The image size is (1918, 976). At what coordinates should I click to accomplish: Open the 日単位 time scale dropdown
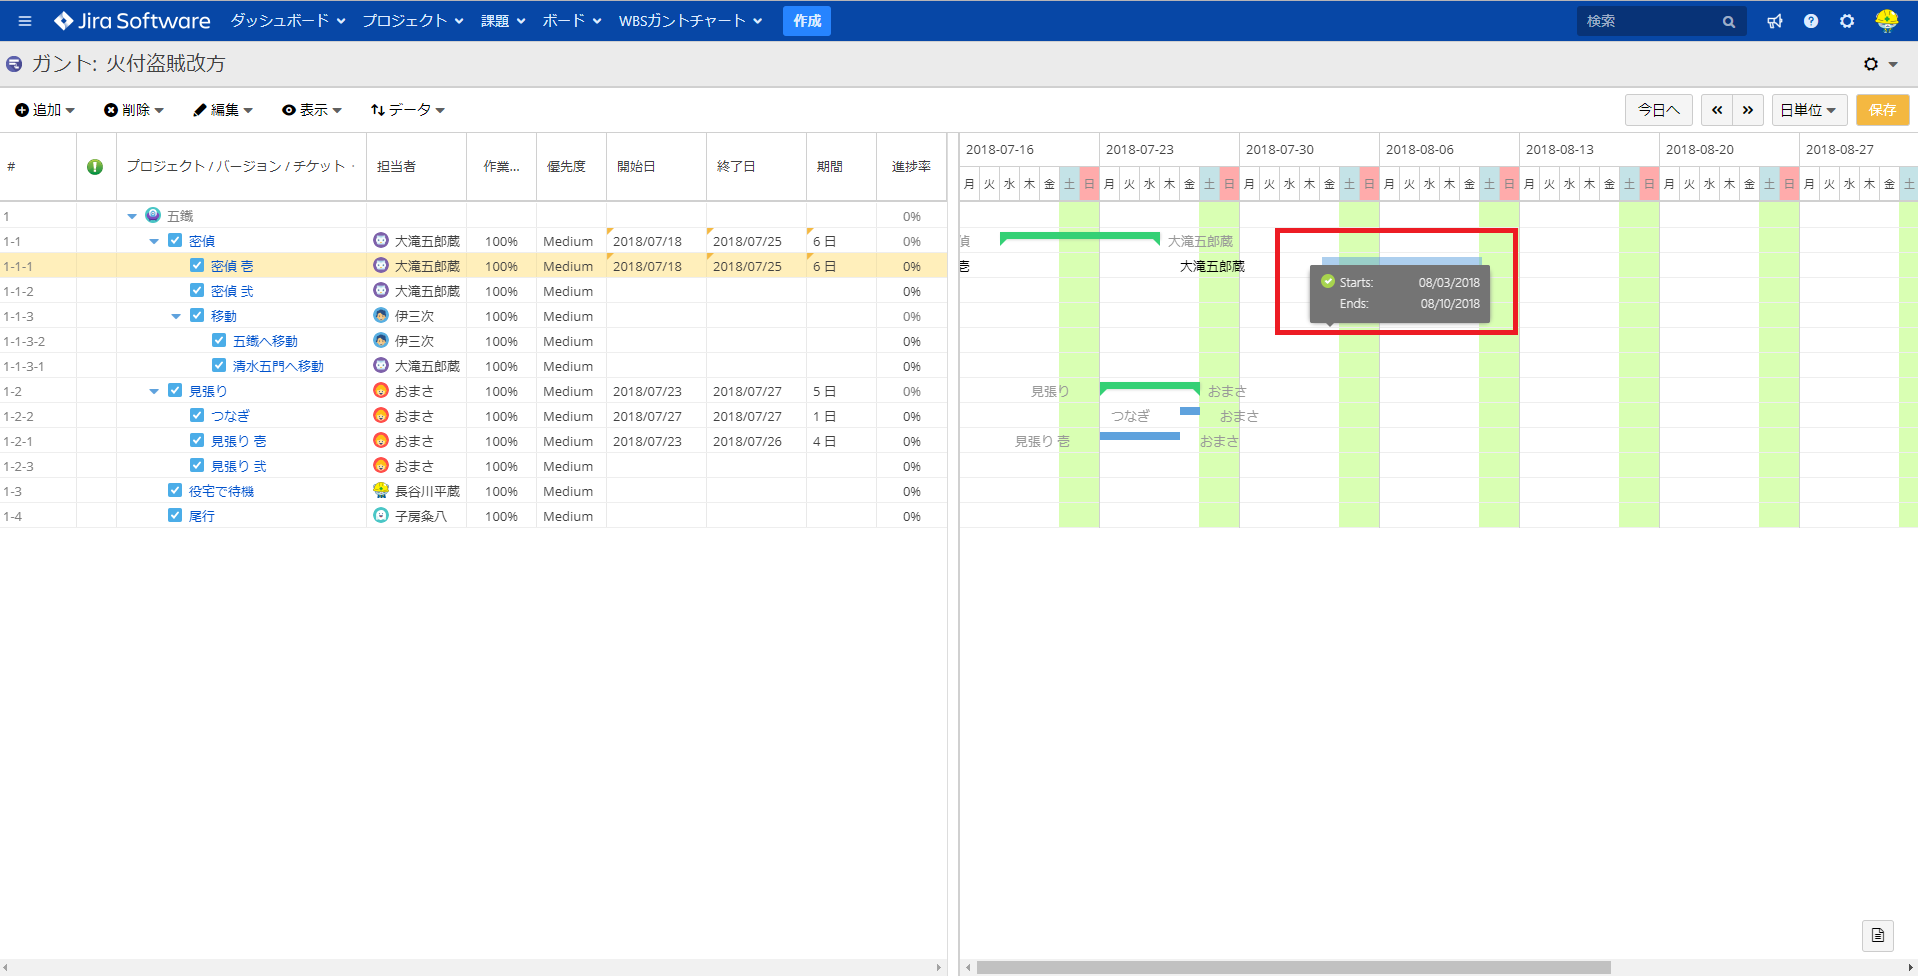(1809, 110)
